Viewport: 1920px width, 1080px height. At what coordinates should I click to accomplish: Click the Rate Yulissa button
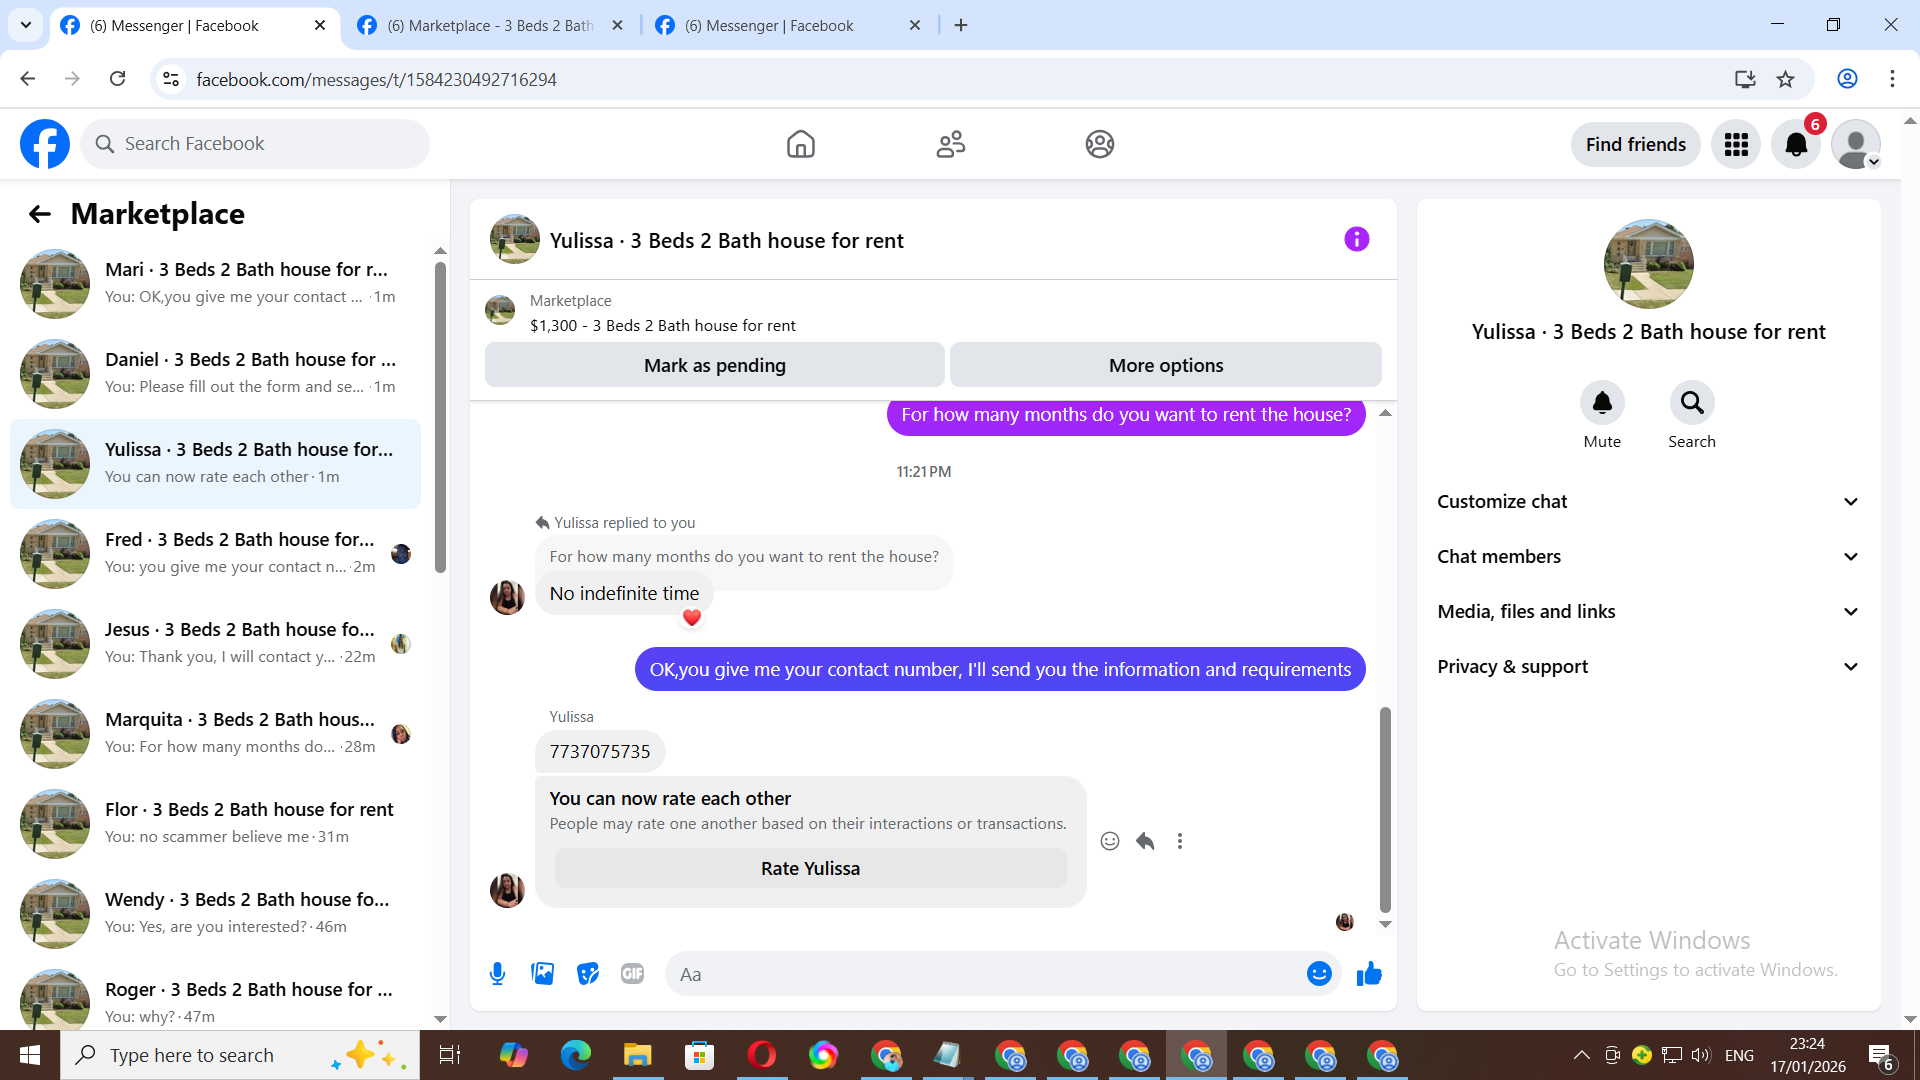click(810, 868)
